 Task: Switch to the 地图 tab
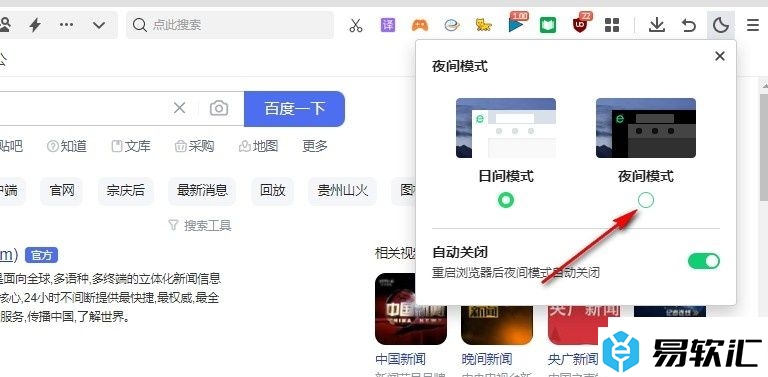click(x=258, y=146)
